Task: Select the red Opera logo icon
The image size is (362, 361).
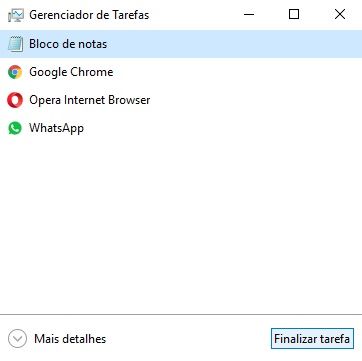Action: coord(15,100)
